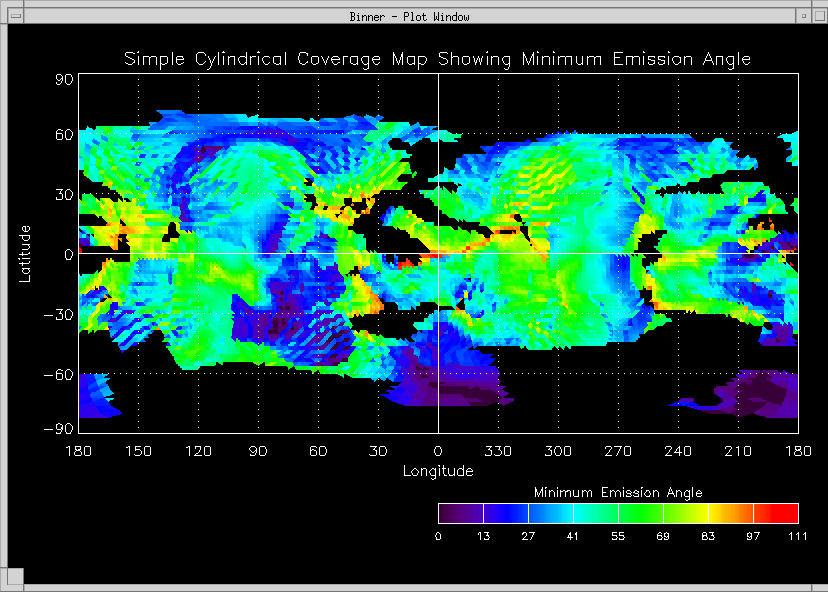Screen dimensions: 828x592
Task: Click the 'Longitude' x-axis label
Action: (x=438, y=471)
